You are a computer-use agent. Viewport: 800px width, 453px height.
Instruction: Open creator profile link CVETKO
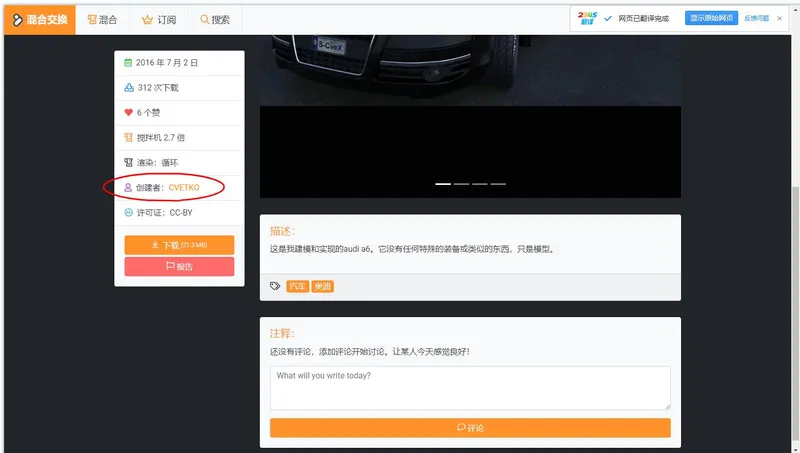(x=184, y=188)
